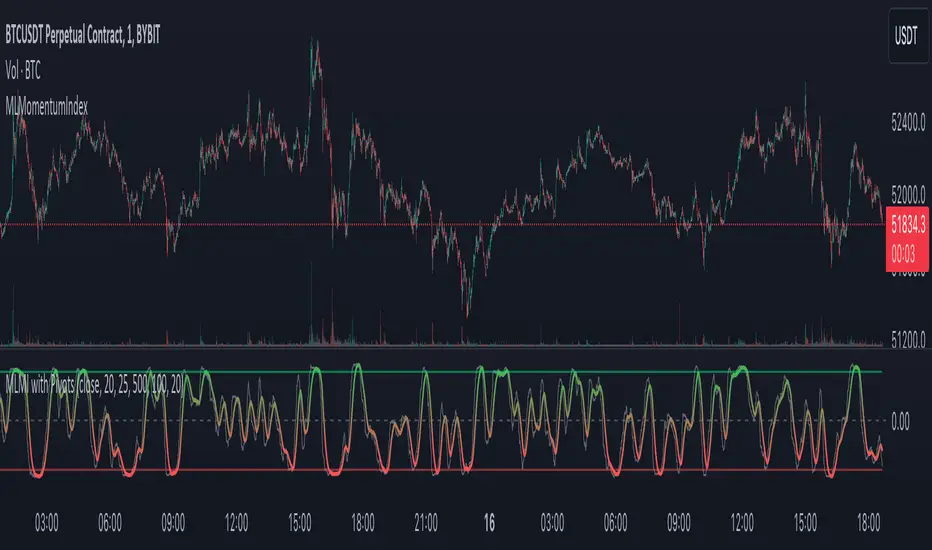Viewport: 932px width, 550px height.
Task: Select the 15:00 marker on the left half
Action: click(x=300, y=523)
